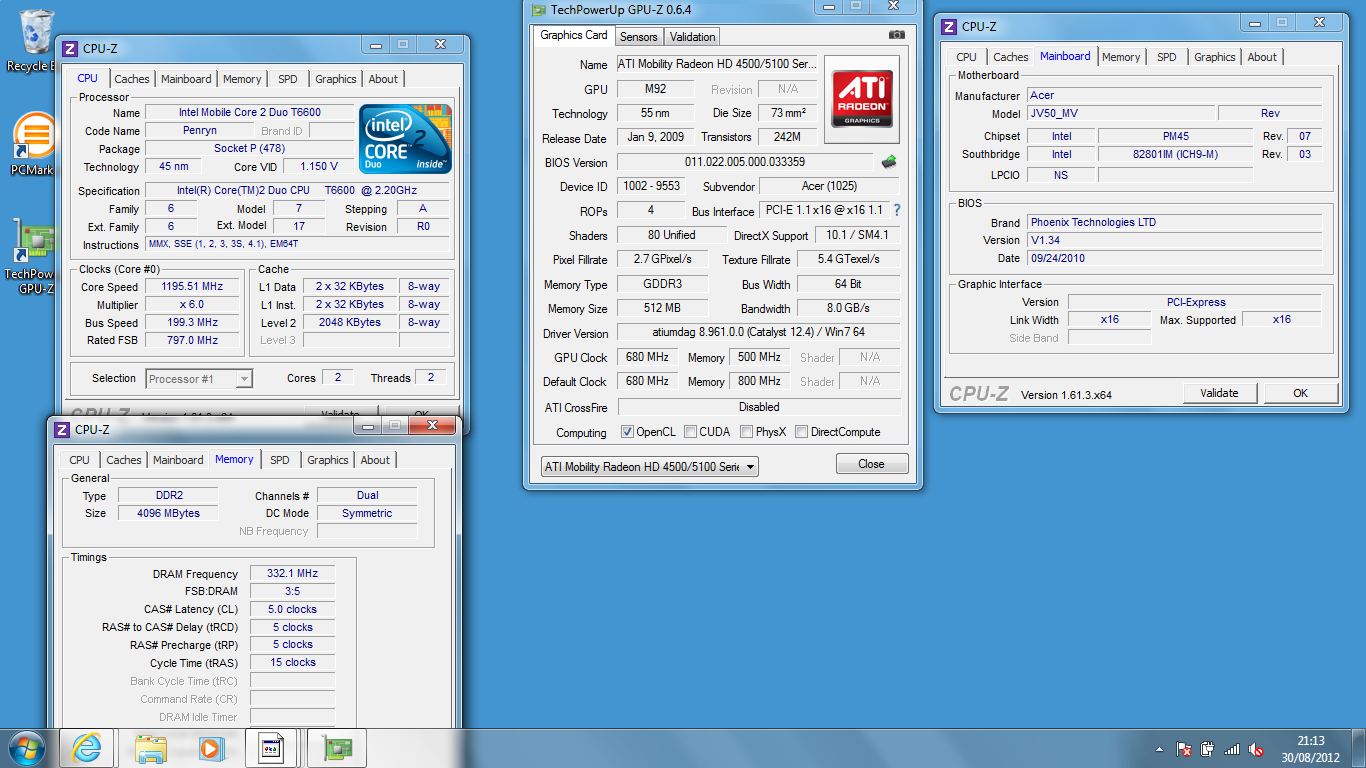Click the Bus Interface question mark icon

click(897, 210)
